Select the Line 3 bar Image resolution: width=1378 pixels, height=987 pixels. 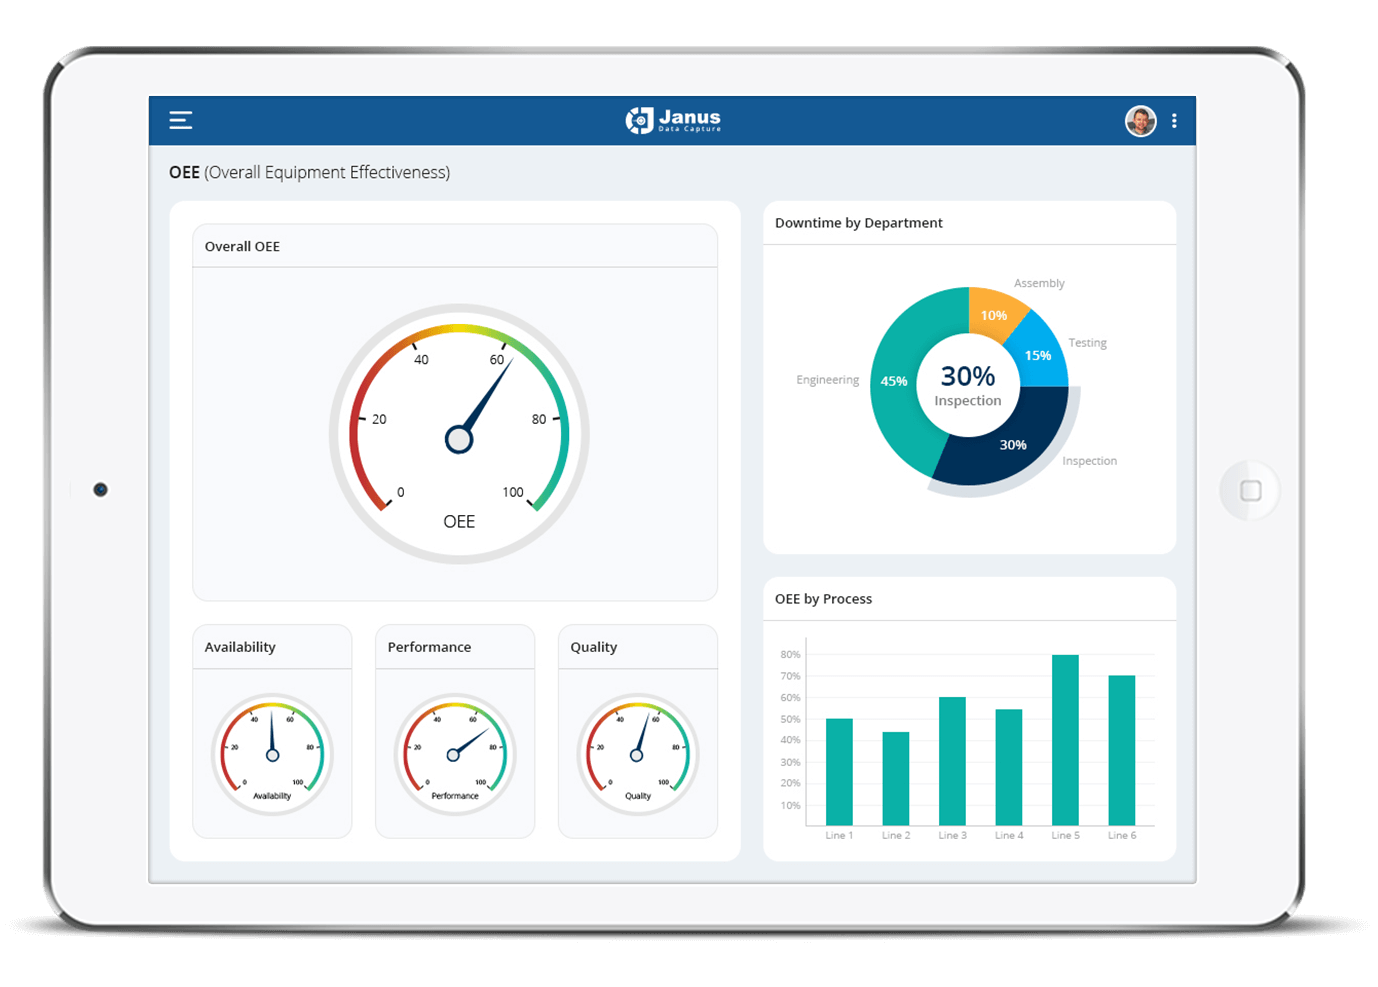(952, 761)
